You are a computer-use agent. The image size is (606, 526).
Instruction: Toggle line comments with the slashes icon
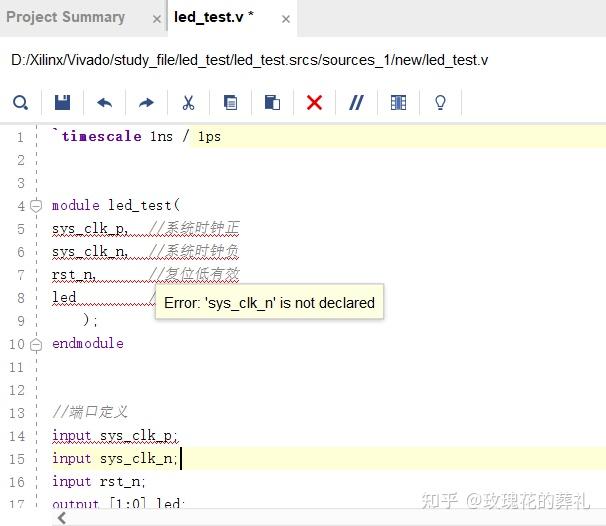(x=356, y=103)
